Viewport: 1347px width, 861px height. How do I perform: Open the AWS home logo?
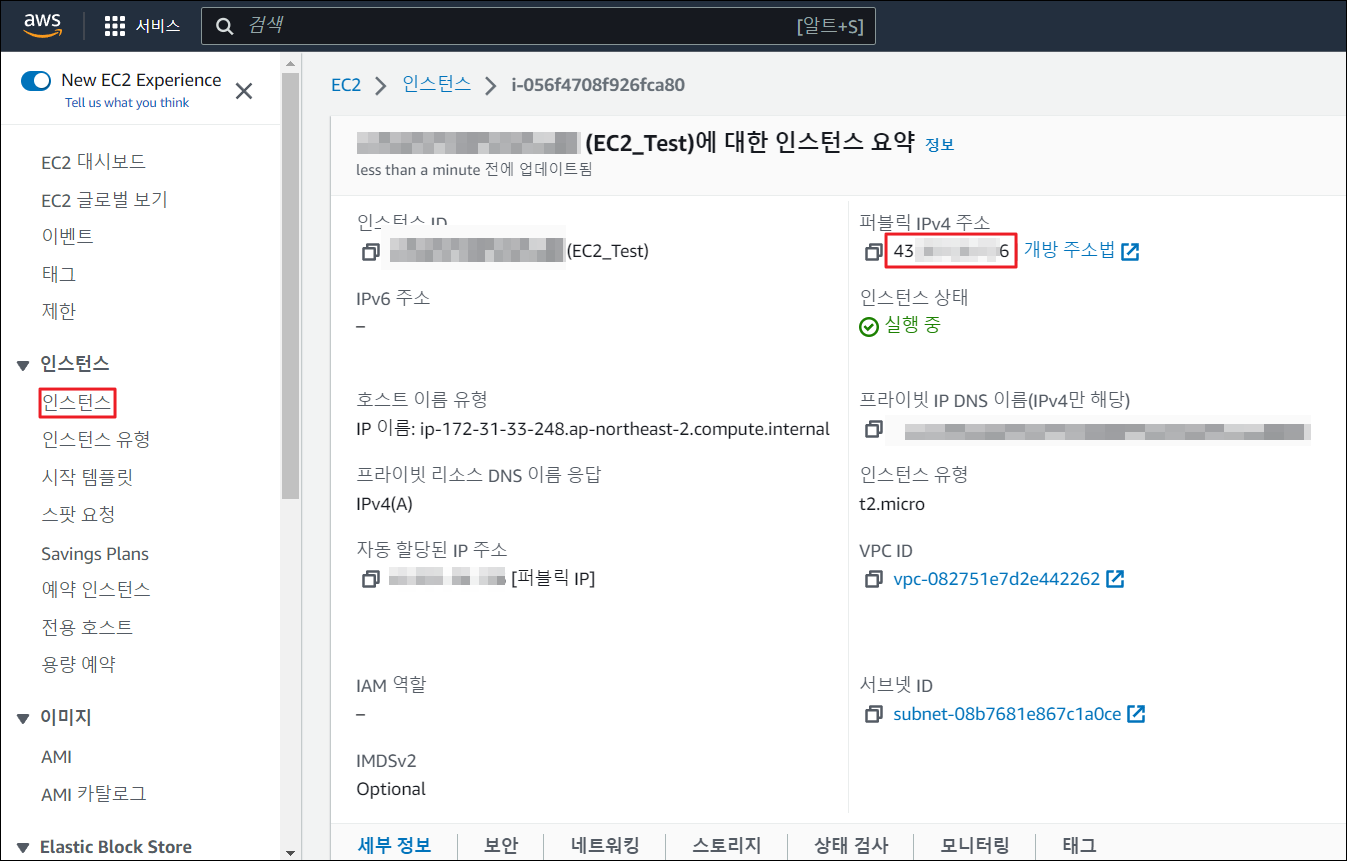click(43, 25)
